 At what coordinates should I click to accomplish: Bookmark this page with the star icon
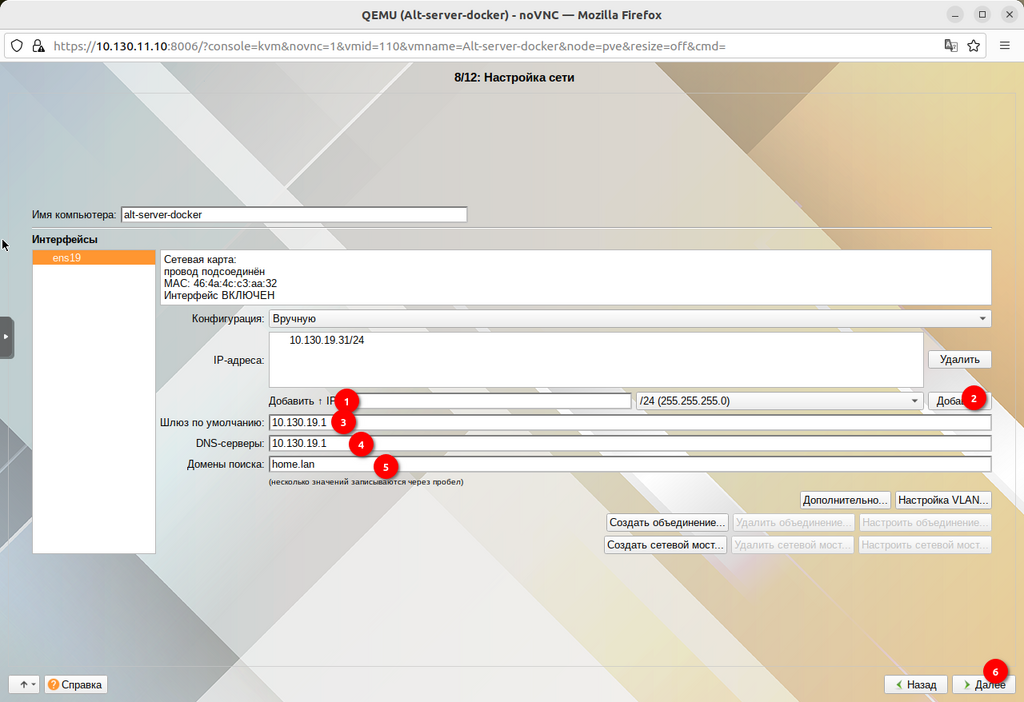click(x=973, y=46)
